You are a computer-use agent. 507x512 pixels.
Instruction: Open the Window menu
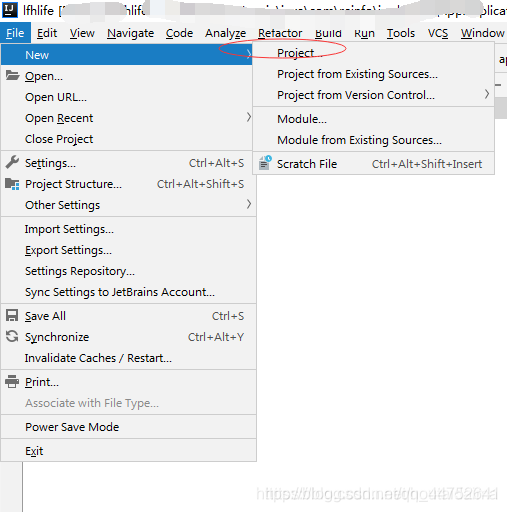pyautogui.click(x=482, y=33)
